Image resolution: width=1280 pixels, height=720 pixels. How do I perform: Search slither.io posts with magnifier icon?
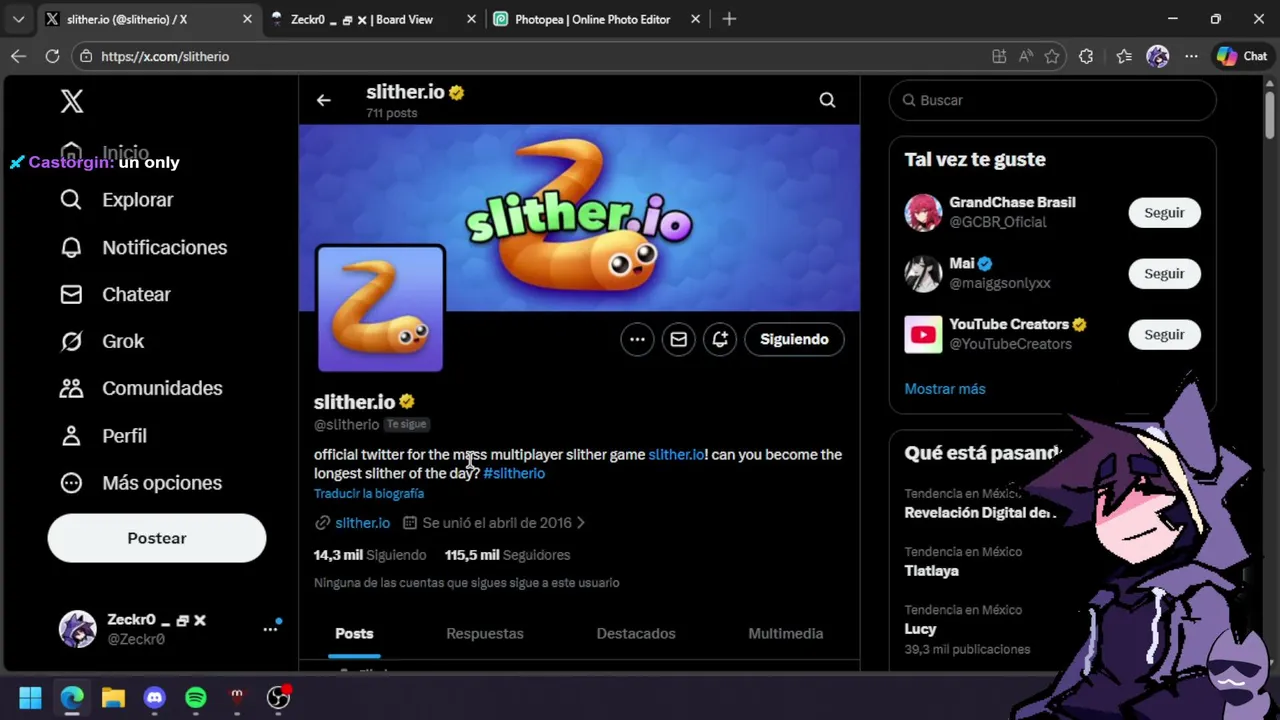point(827,100)
